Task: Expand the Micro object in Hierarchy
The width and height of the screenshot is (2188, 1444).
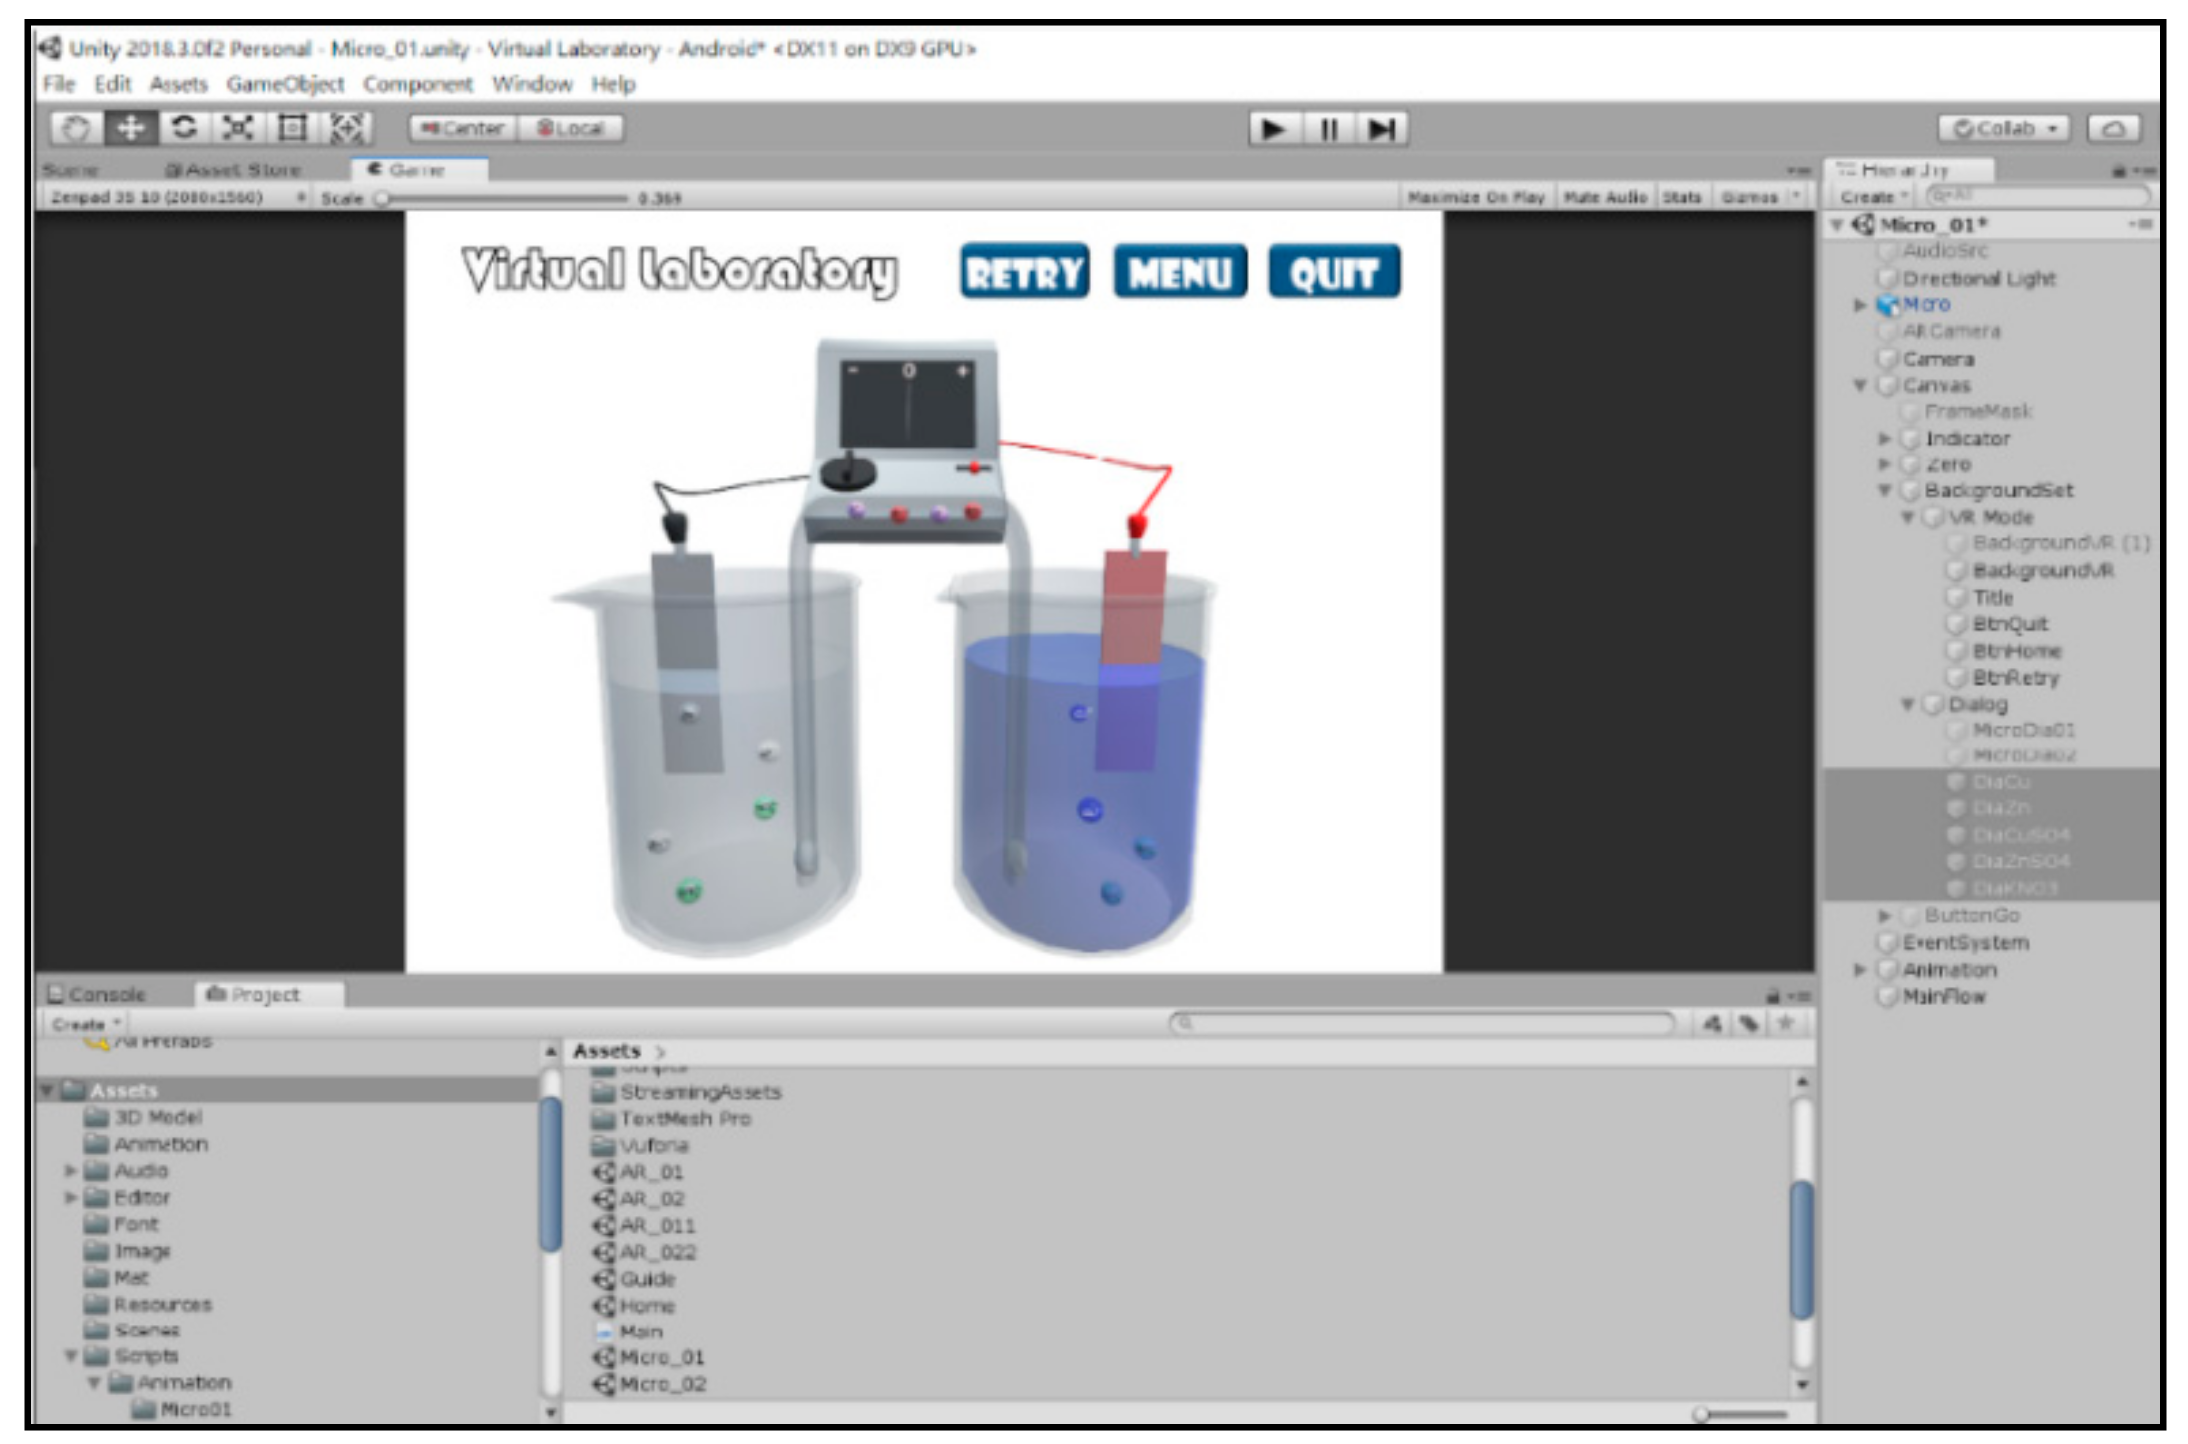Action: (1859, 305)
